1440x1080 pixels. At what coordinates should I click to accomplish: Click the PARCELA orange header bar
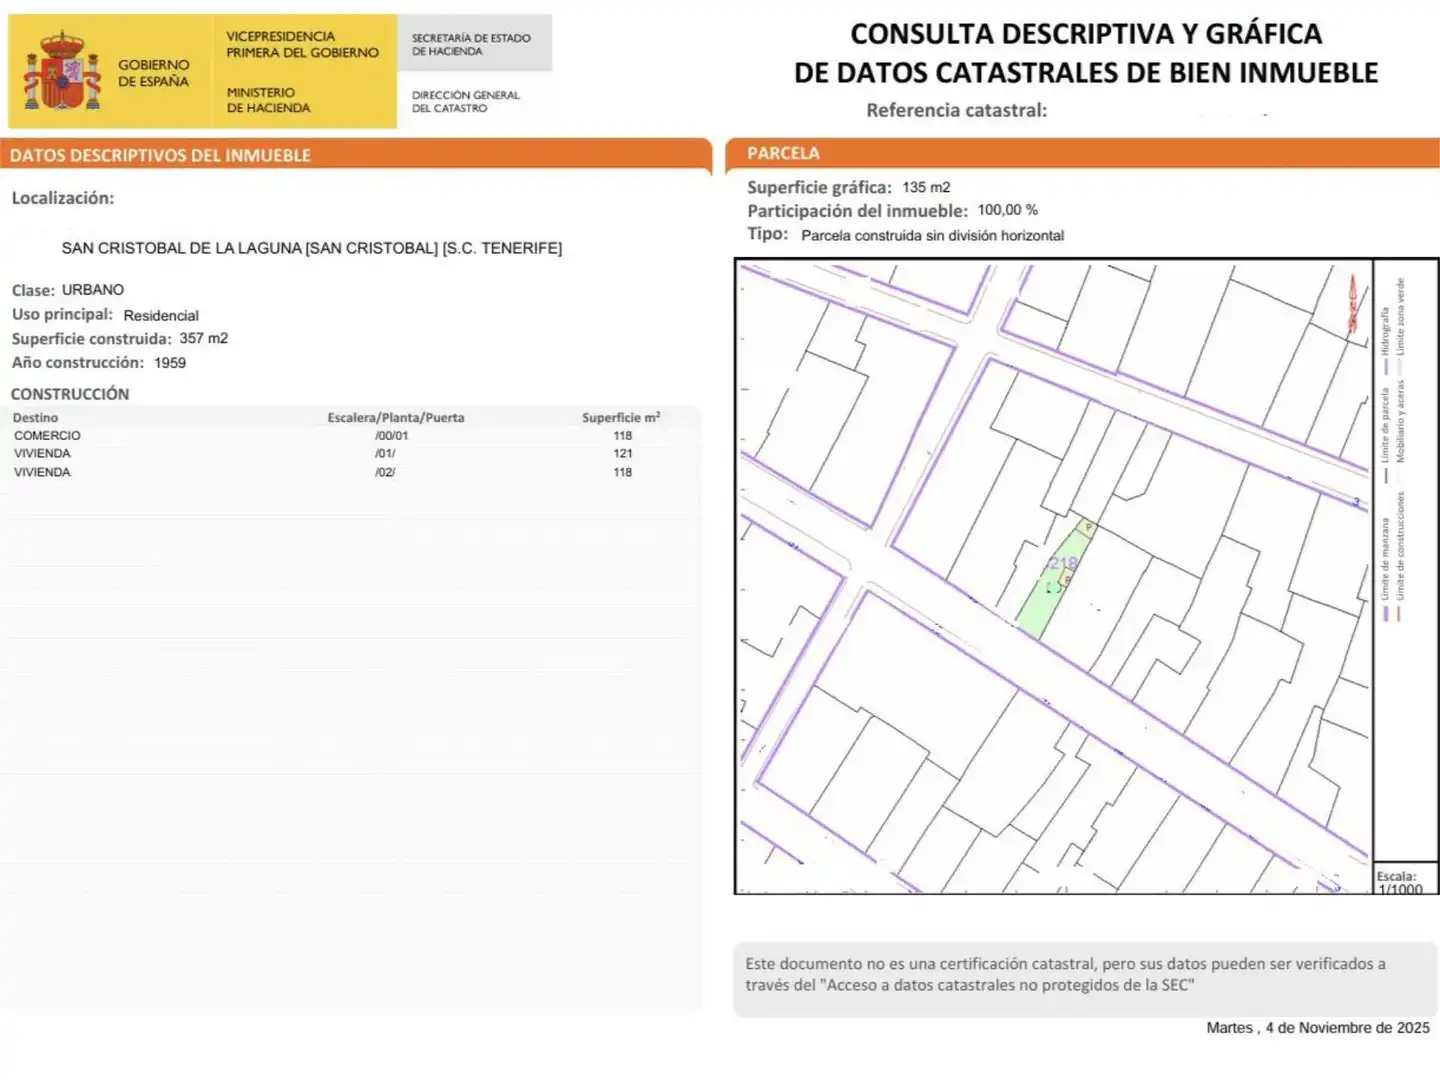(1083, 153)
